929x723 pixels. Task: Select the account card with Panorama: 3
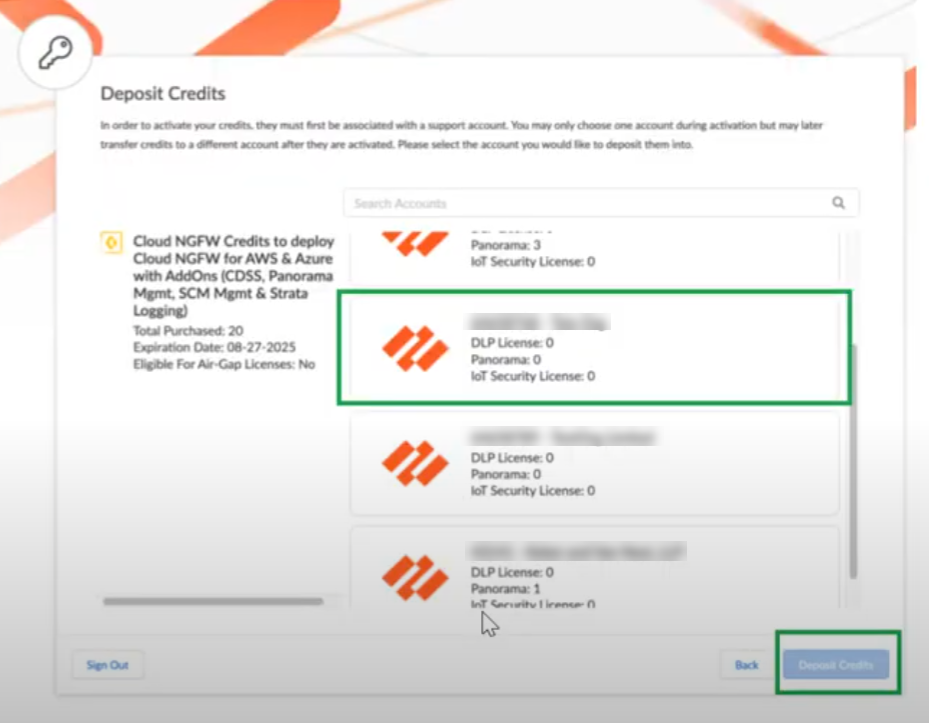pos(595,256)
